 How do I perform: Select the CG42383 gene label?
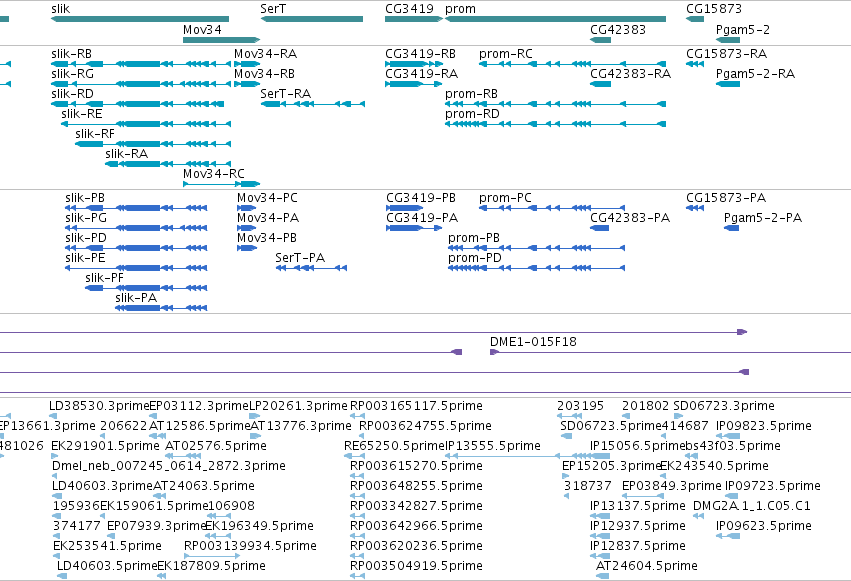[618, 29]
